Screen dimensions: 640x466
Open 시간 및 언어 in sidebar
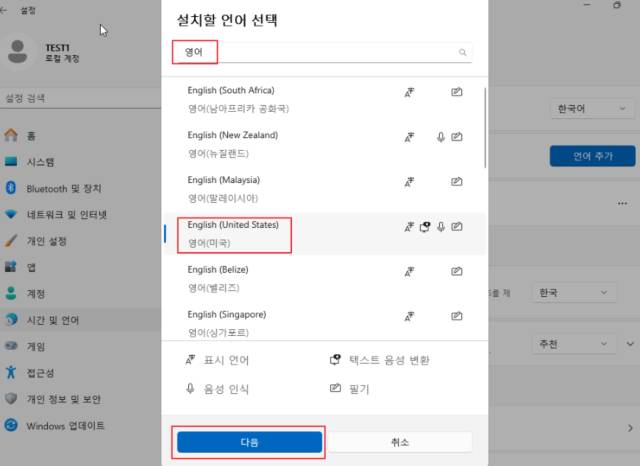click(60, 320)
